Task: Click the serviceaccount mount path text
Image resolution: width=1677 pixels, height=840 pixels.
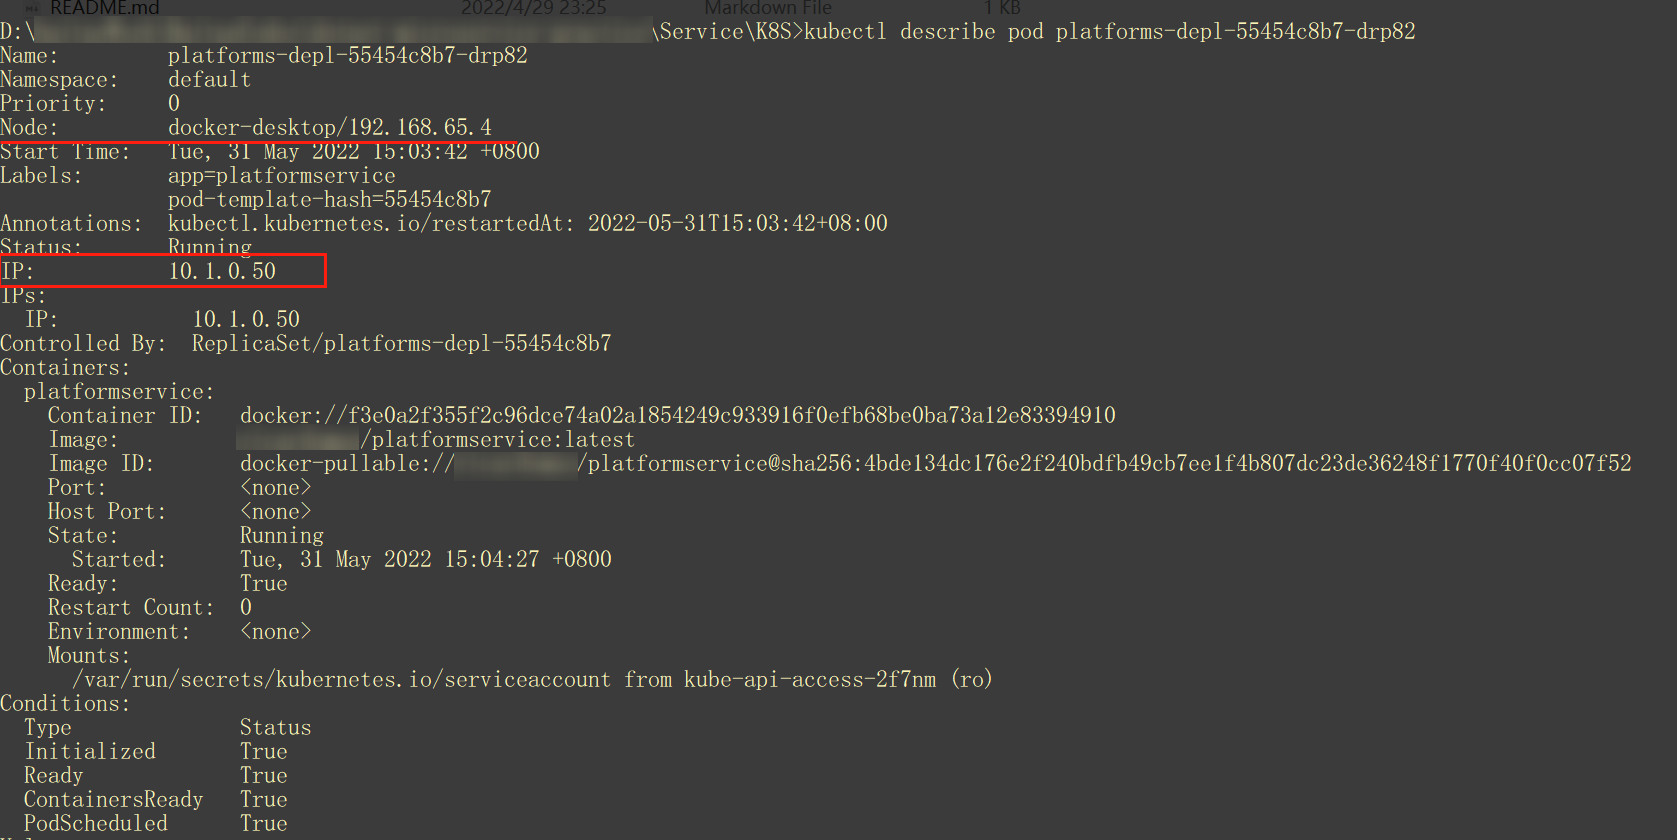Action: (x=341, y=680)
